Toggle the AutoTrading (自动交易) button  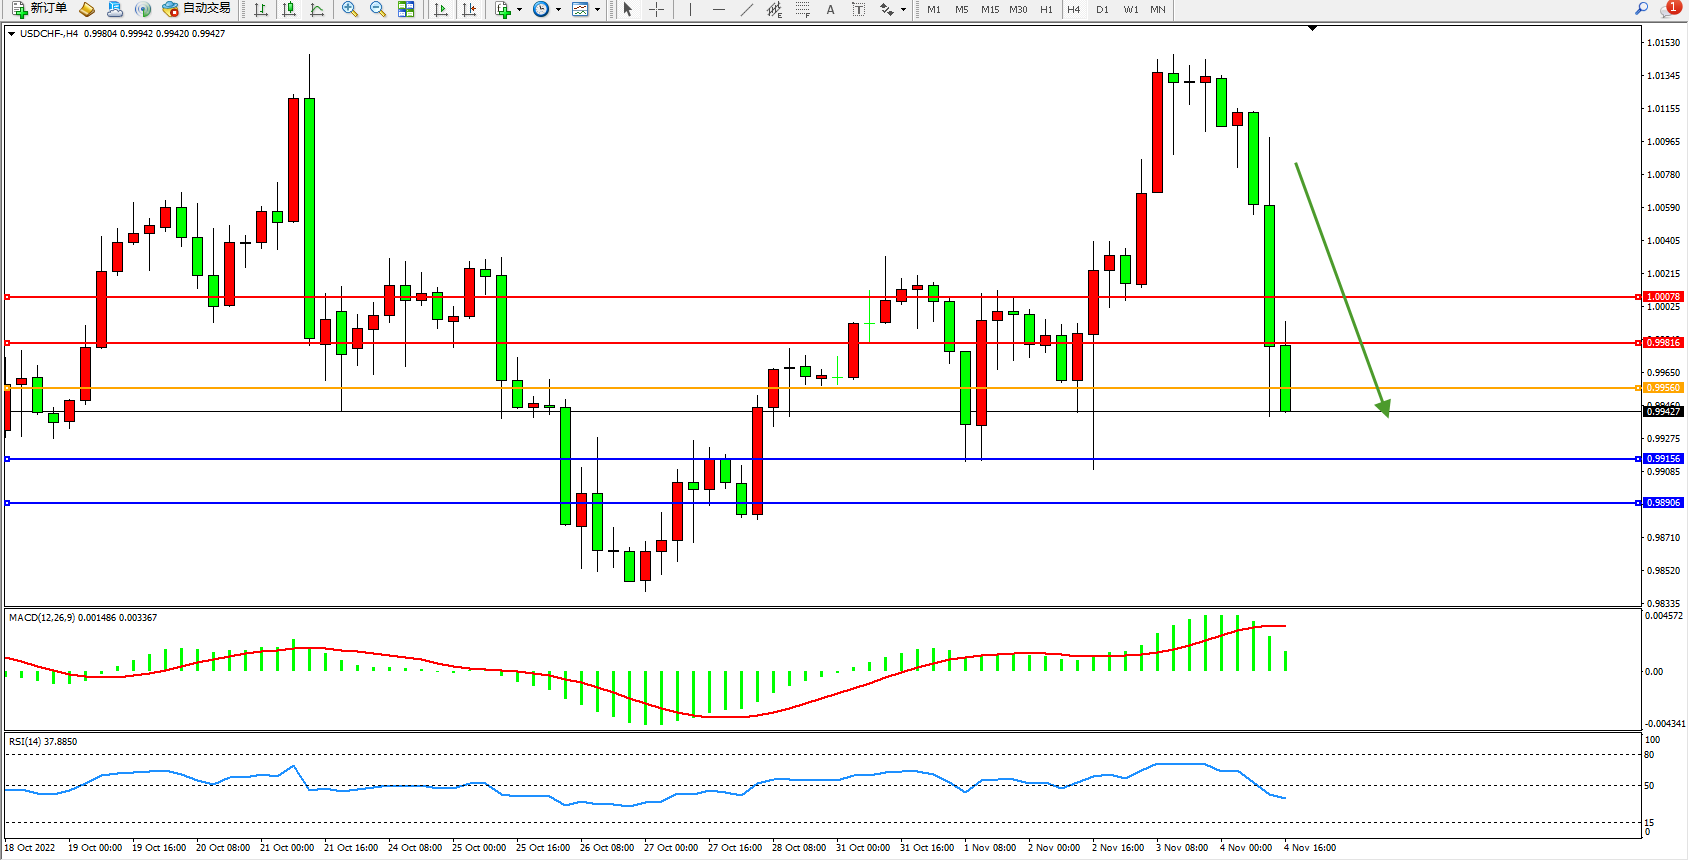[x=197, y=9]
